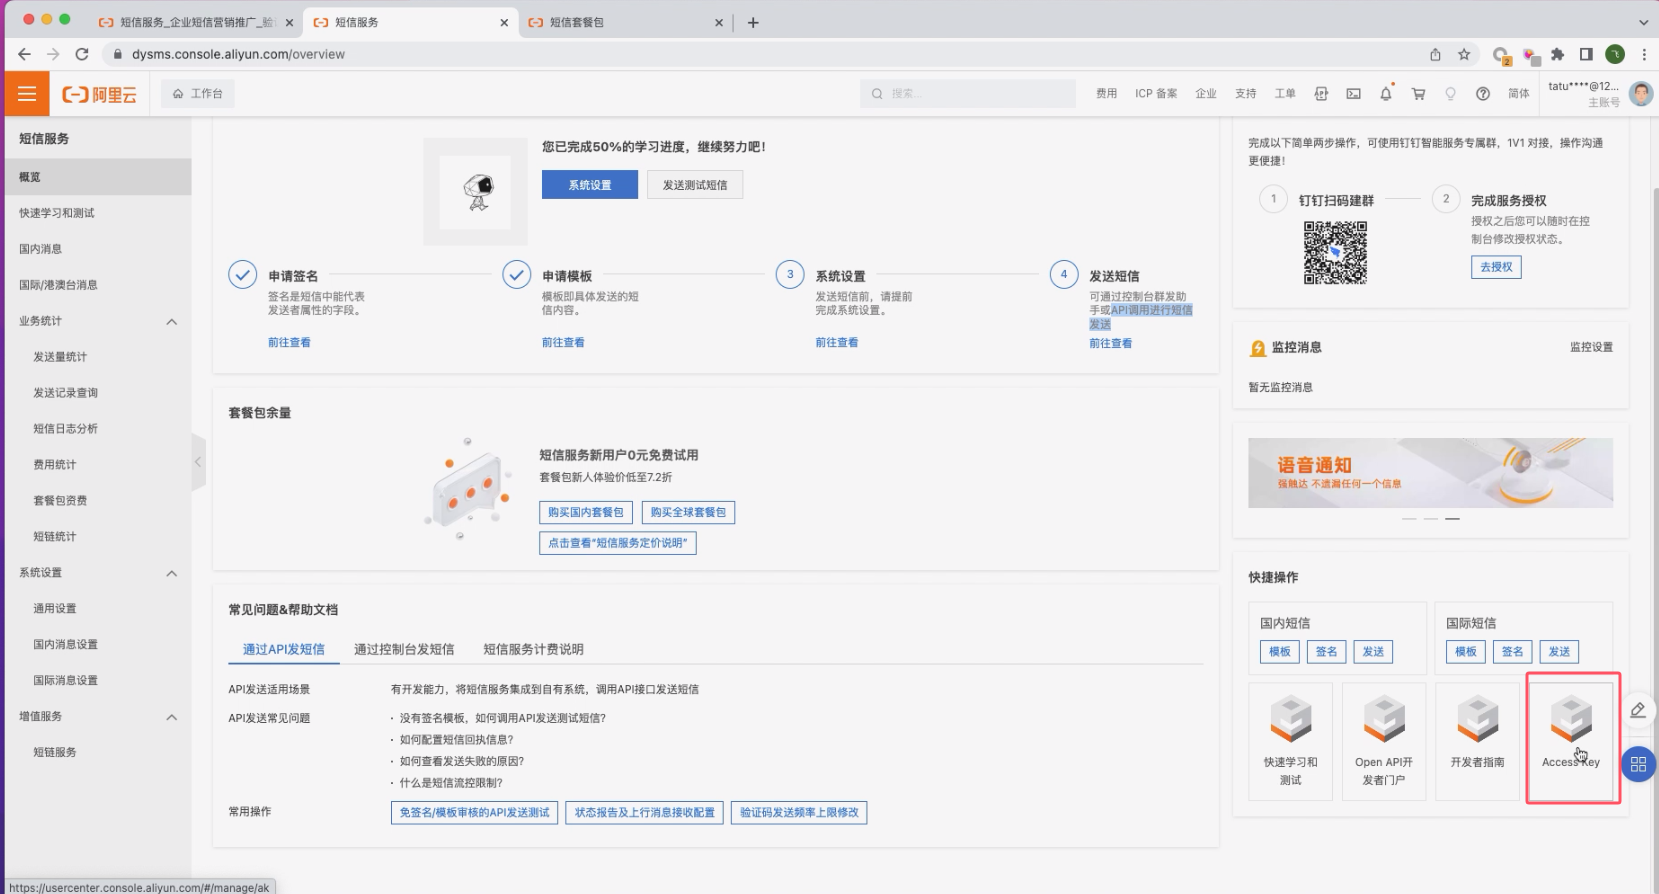
Task: Click 前往查看 under 发送短信 step
Action: pos(1110,343)
